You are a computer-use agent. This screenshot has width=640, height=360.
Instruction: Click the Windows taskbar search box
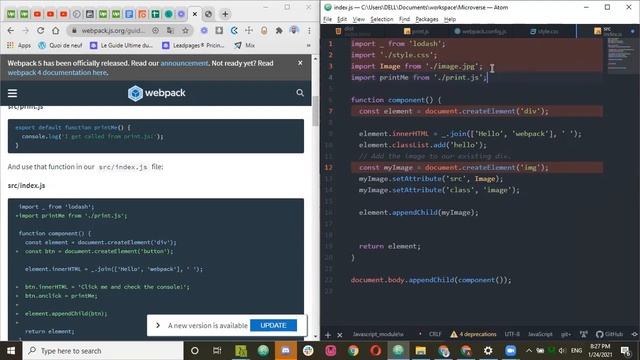coord(102,351)
